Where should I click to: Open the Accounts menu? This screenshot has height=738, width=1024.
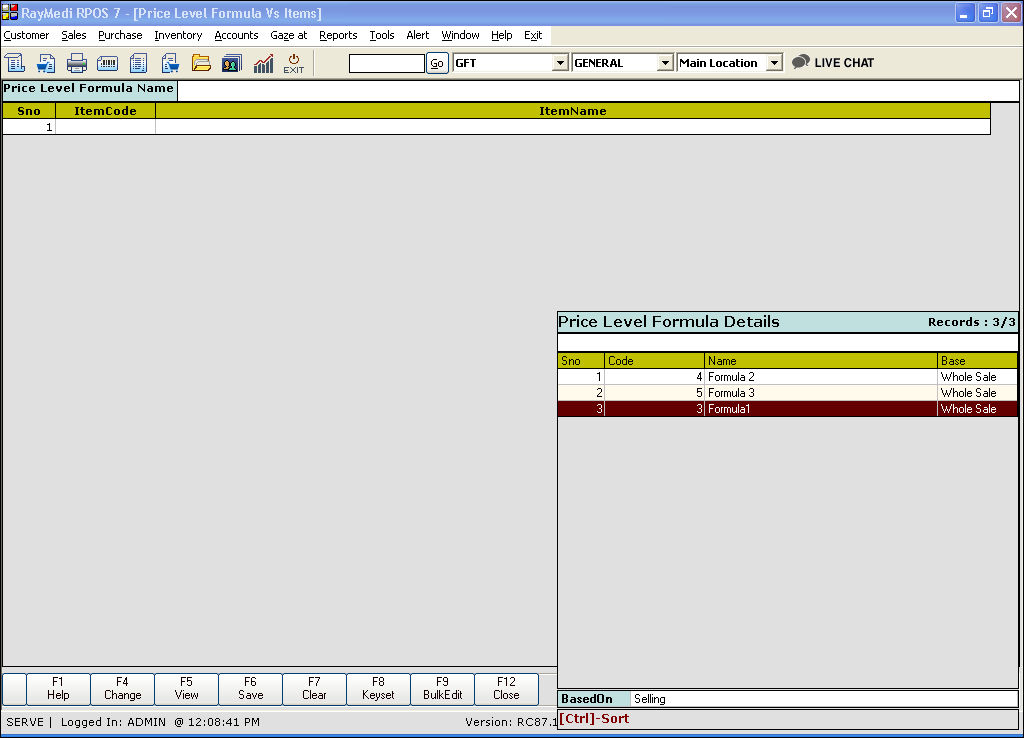pos(236,35)
